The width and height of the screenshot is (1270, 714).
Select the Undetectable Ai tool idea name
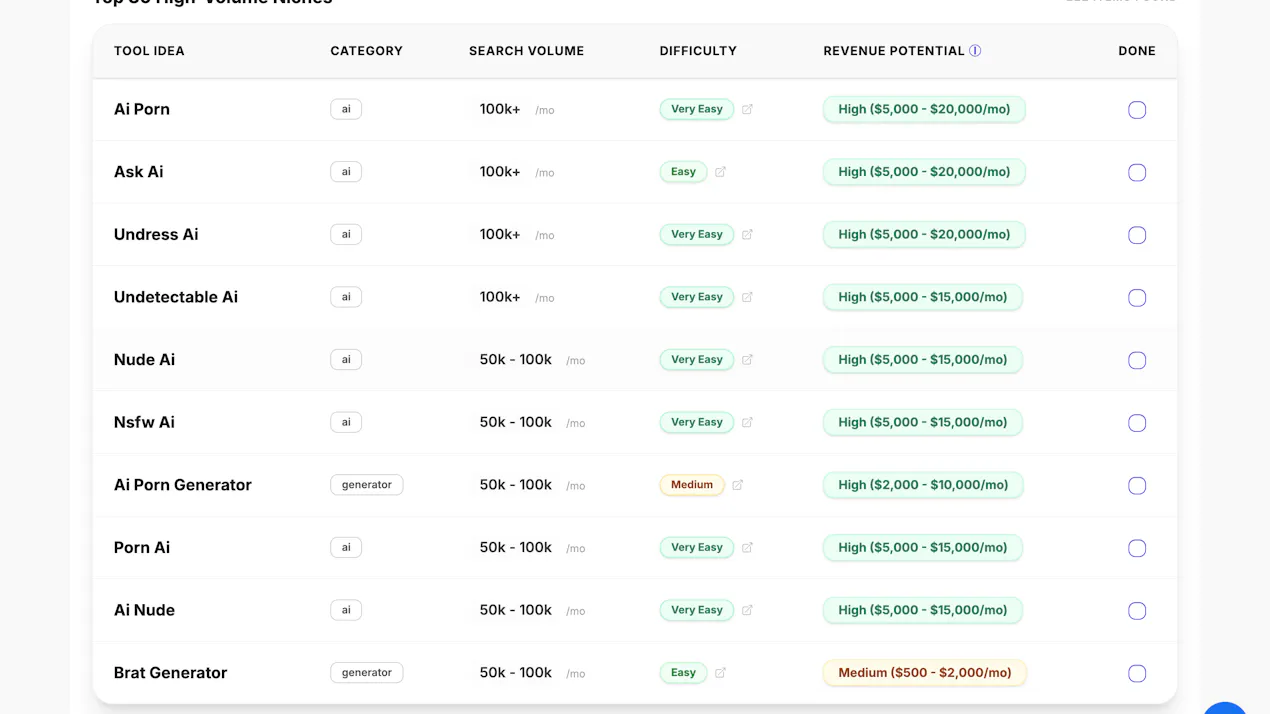click(x=176, y=297)
